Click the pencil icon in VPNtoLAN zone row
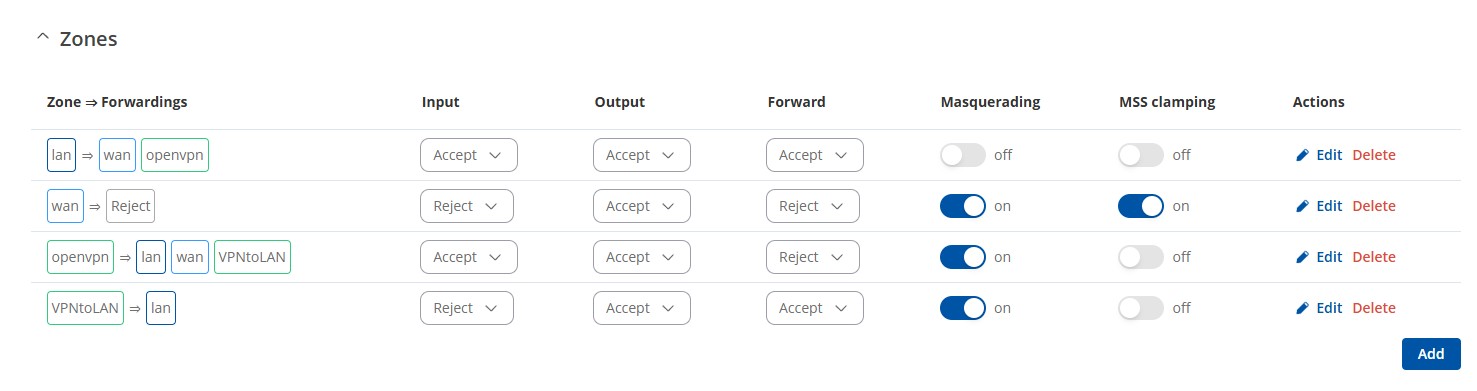The width and height of the screenshot is (1477, 391). (1302, 308)
